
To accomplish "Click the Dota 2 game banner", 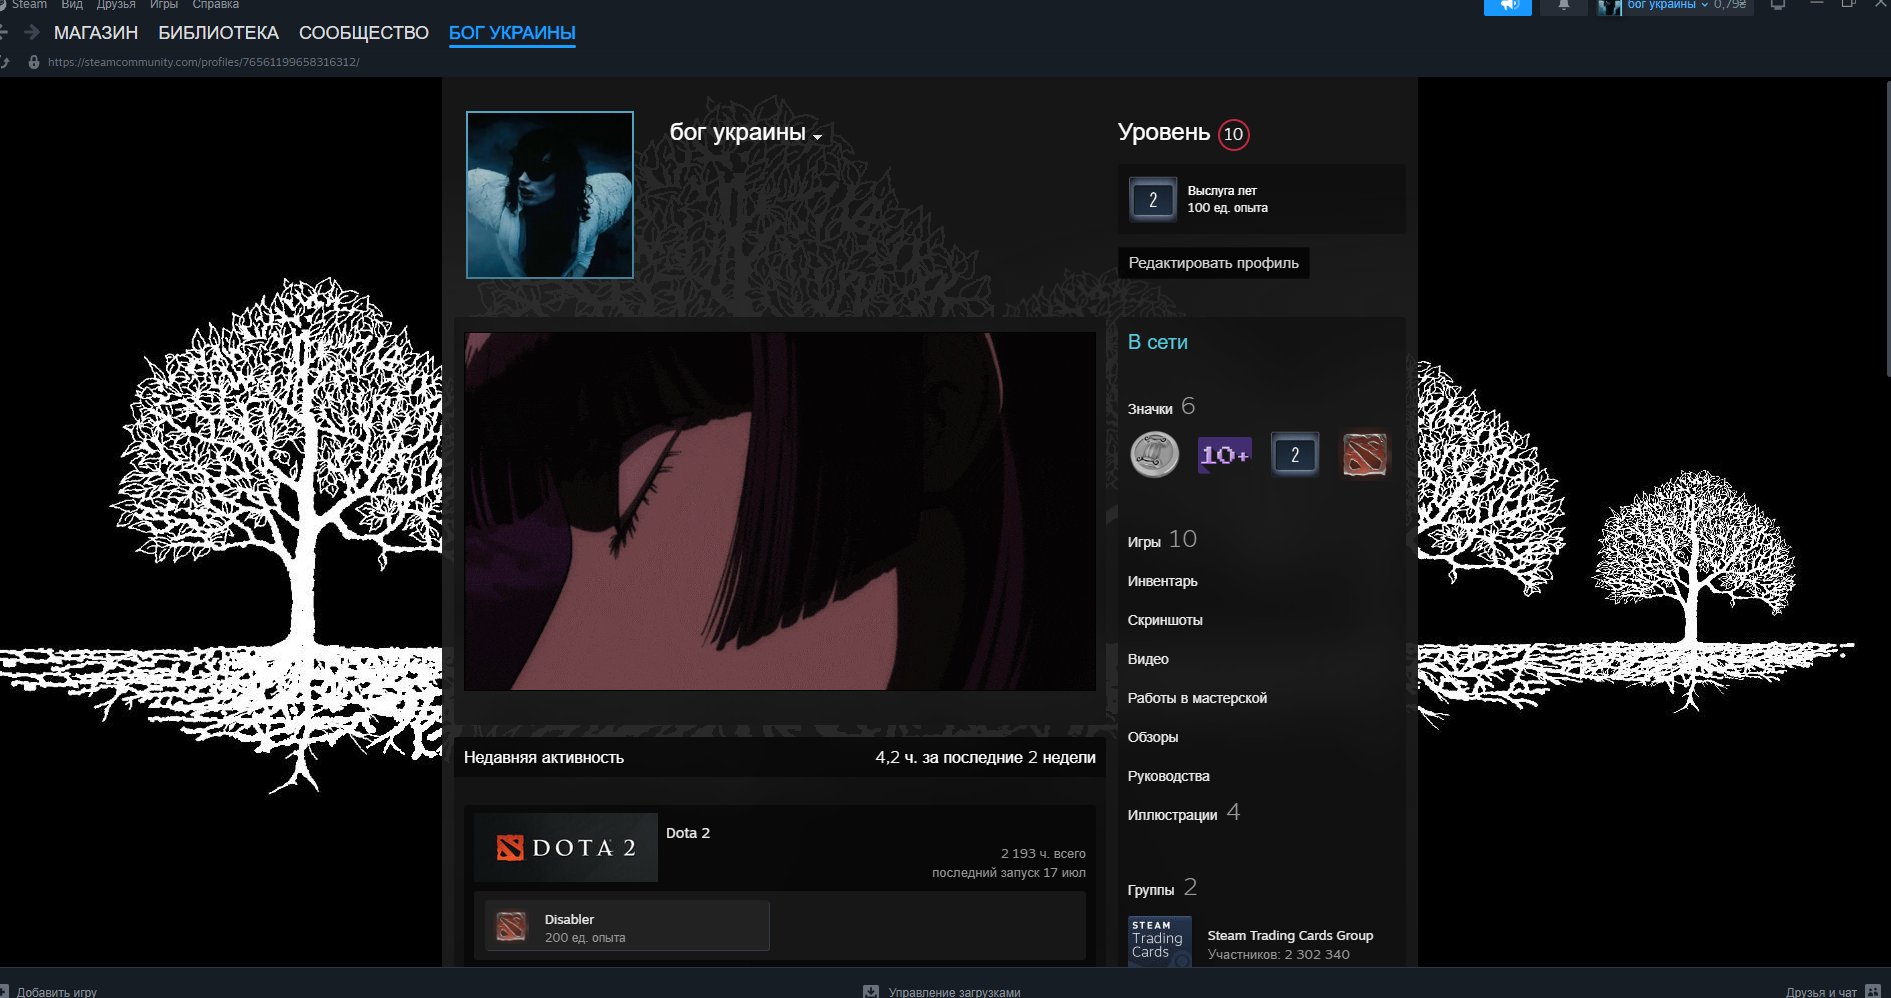I will 566,847.
